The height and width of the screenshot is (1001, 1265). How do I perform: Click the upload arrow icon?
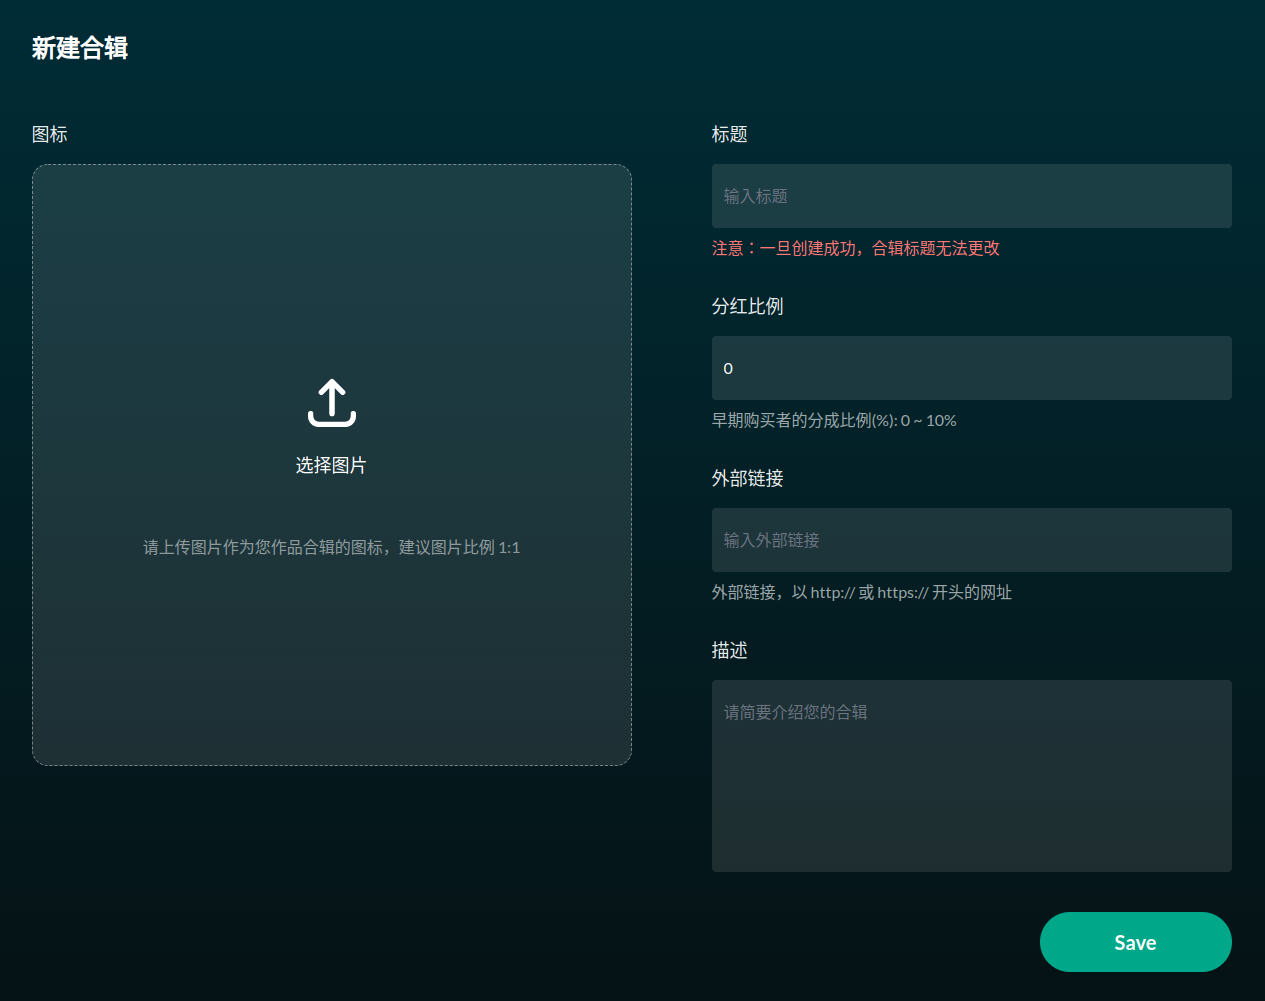(331, 403)
